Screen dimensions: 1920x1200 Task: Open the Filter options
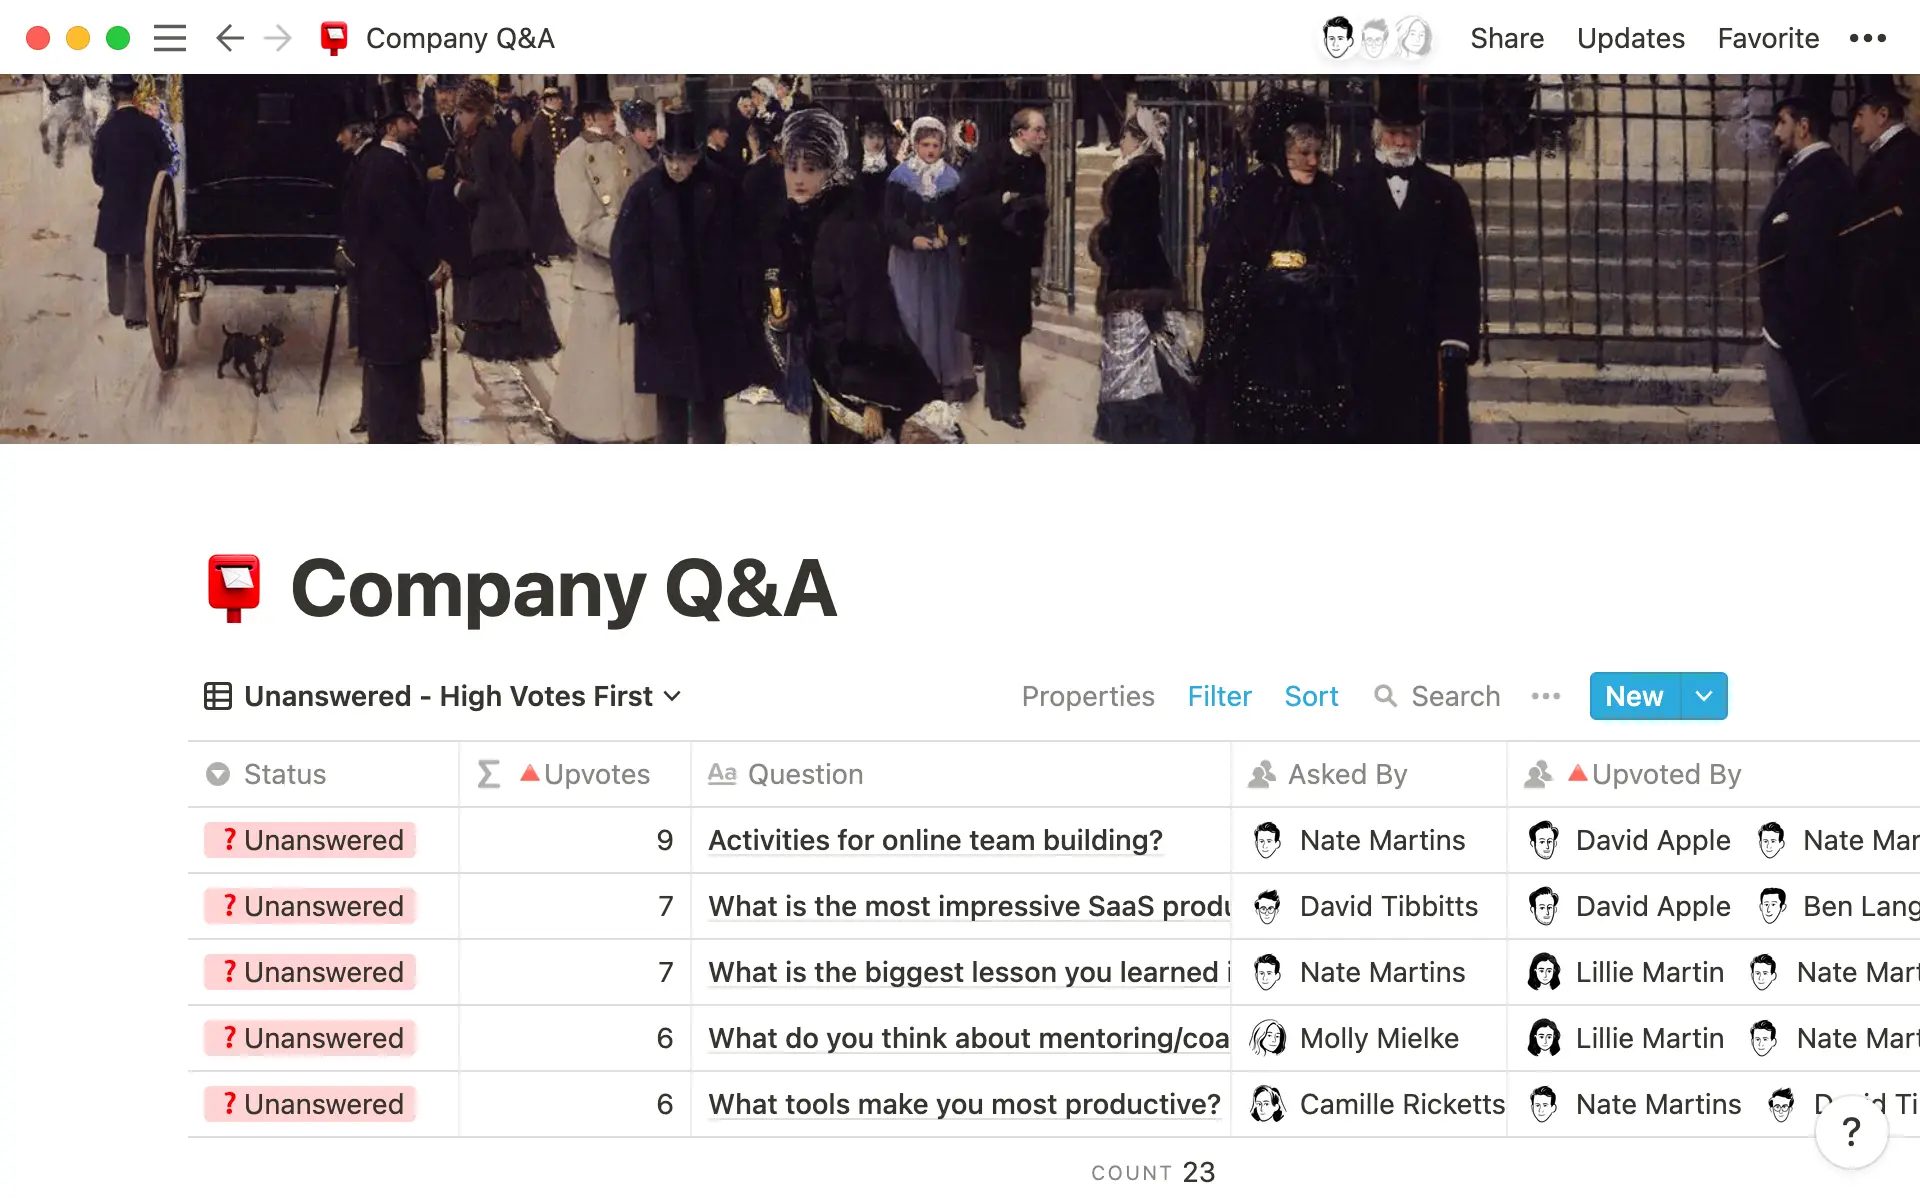click(x=1219, y=696)
